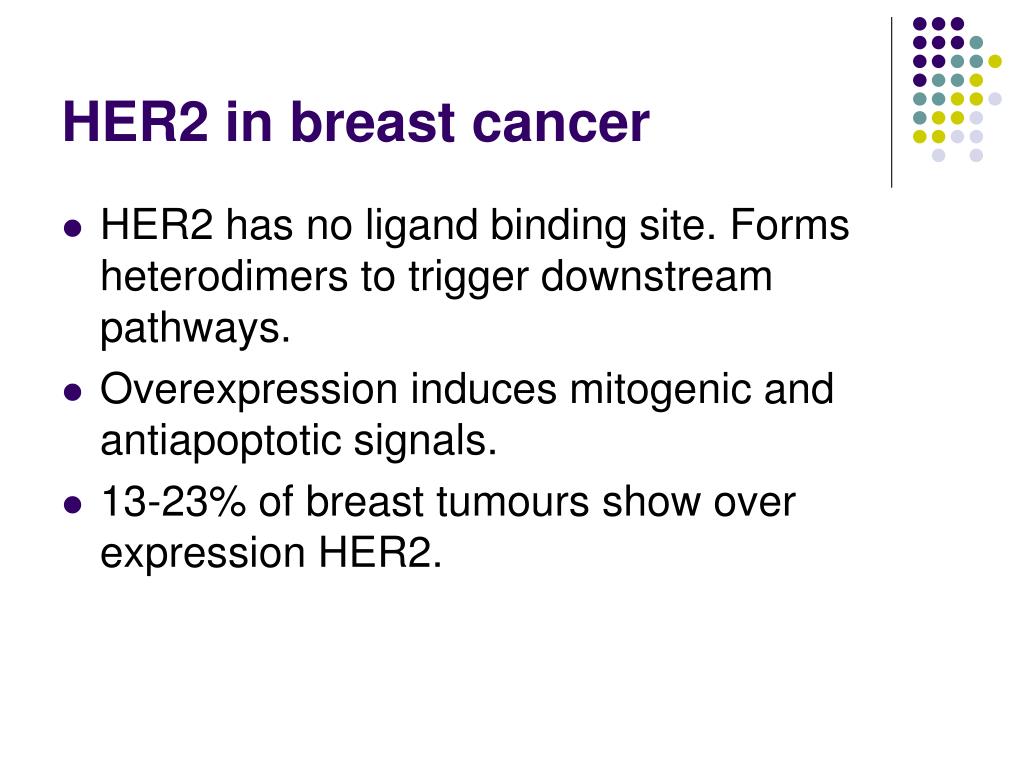This screenshot has height=768, width=1024.
Task: Click the bullet before '13-23% of breast tumours'
Action: [73, 505]
